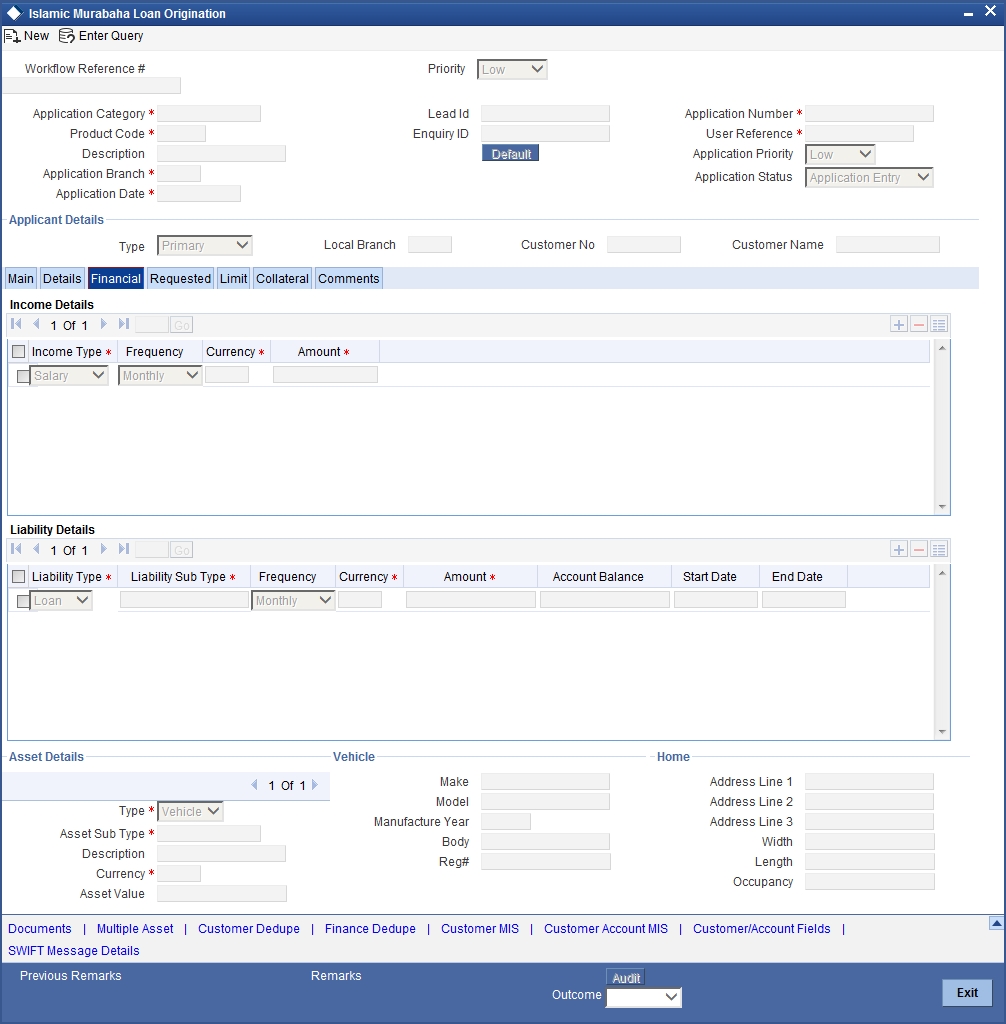Open the Customer/Account Fields link

click(762, 929)
